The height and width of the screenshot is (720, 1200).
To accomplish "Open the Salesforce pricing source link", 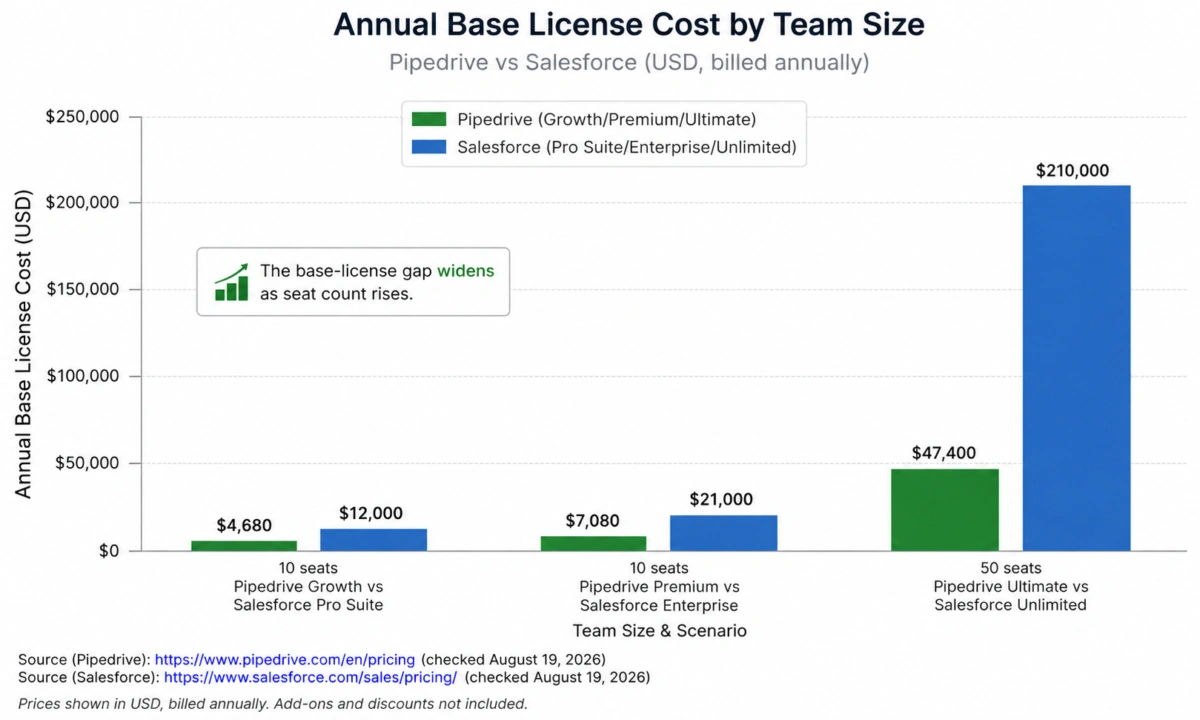I will [310, 678].
